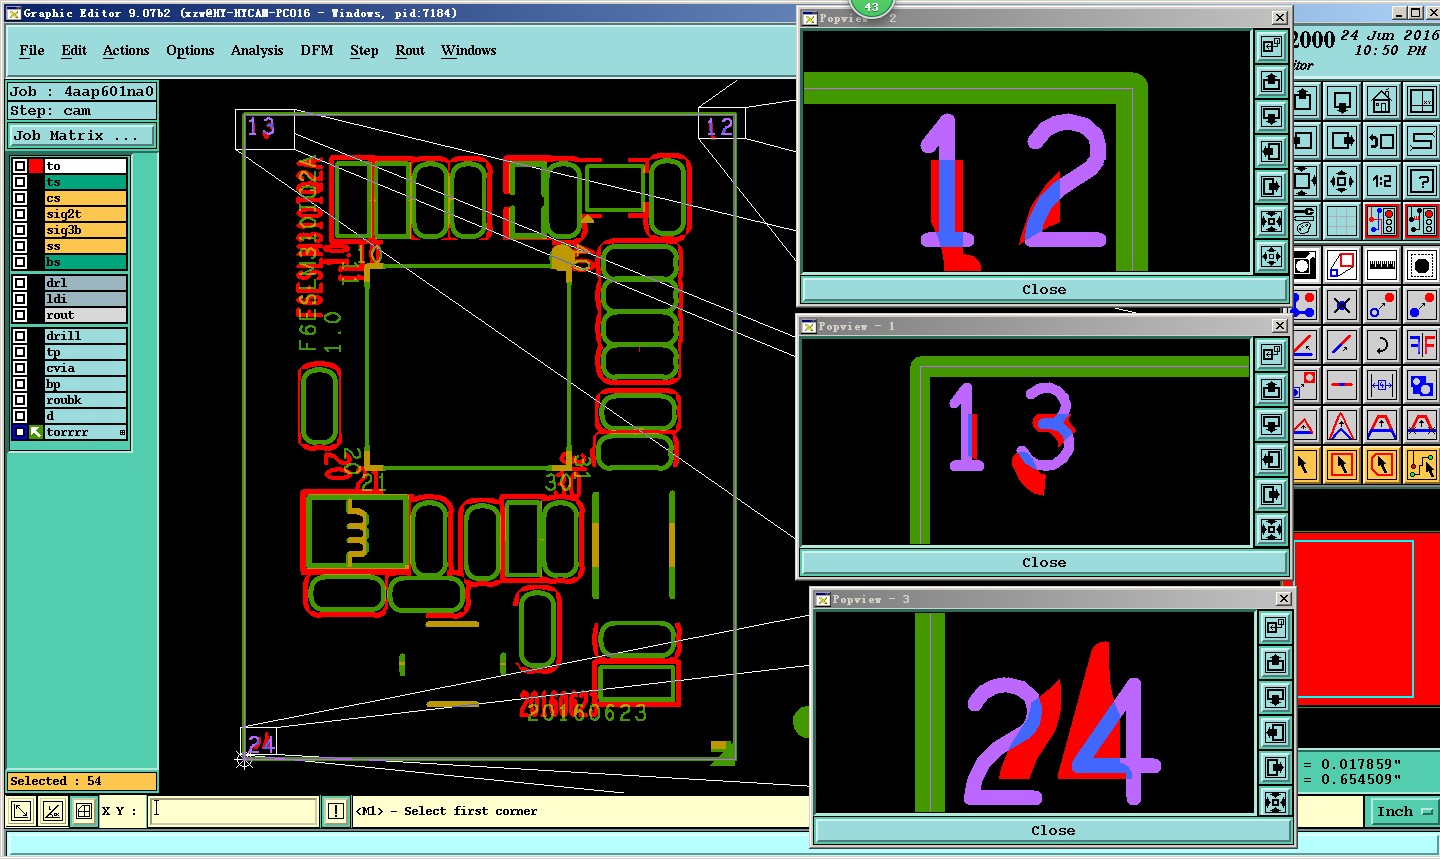Click the pan down arrow in right toolbar
Screen dimensions: 1440x859
(x=1342, y=101)
